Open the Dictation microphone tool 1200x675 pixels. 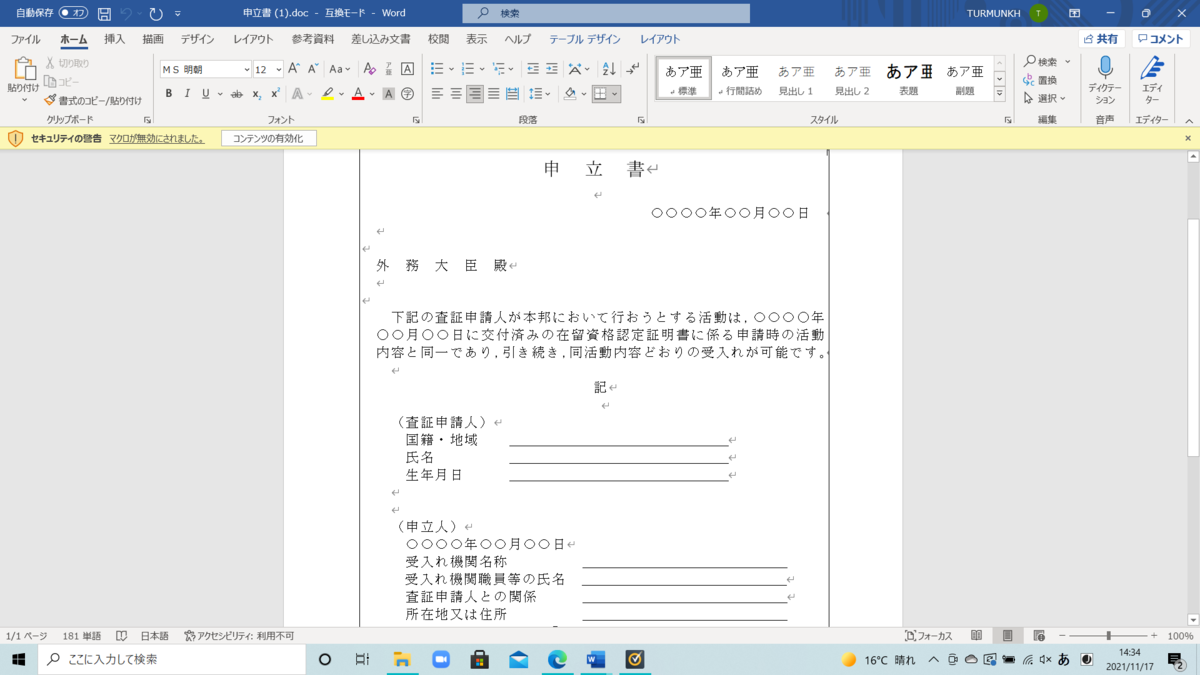(1105, 81)
